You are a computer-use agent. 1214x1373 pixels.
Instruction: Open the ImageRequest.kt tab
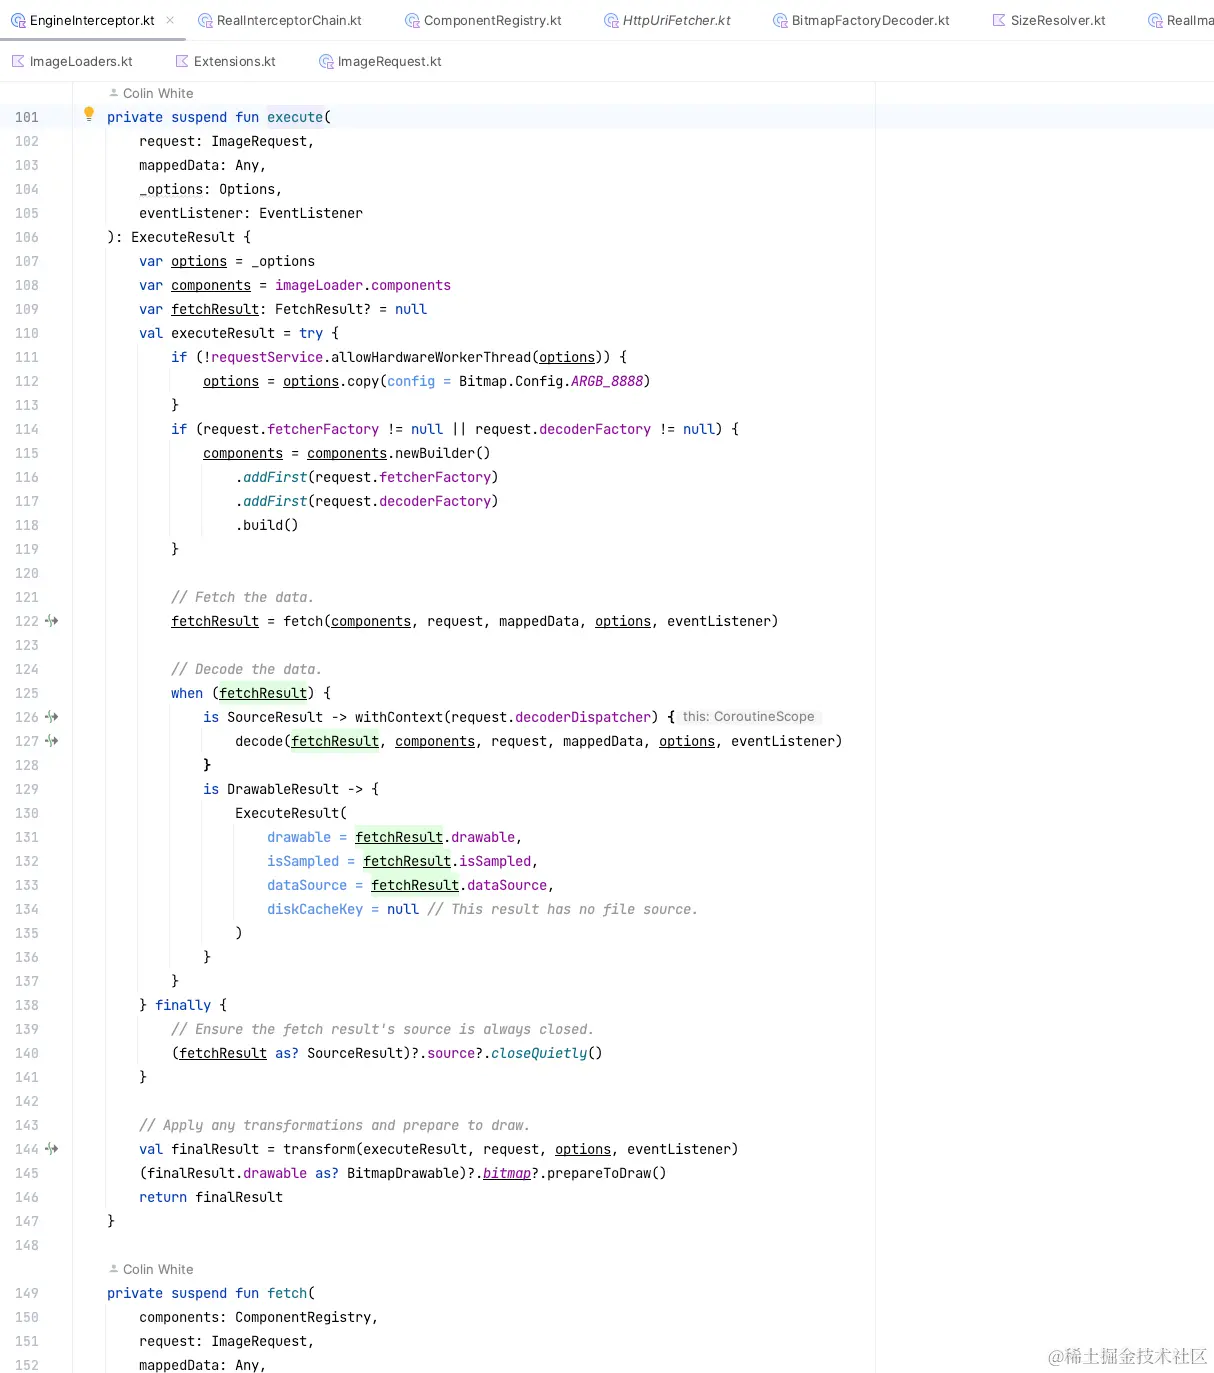click(x=380, y=61)
